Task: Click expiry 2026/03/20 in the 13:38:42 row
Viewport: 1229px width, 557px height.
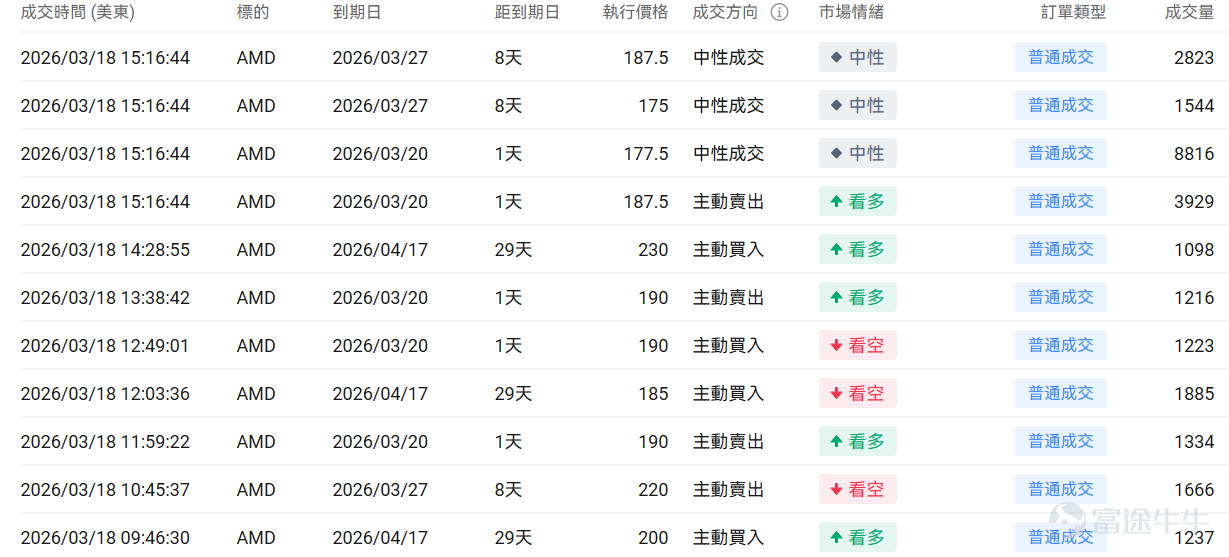Action: click(x=380, y=298)
